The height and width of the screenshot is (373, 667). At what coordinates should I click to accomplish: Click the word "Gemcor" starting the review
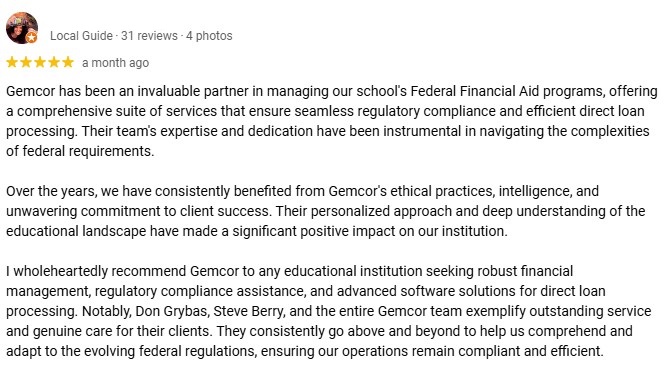[31, 91]
